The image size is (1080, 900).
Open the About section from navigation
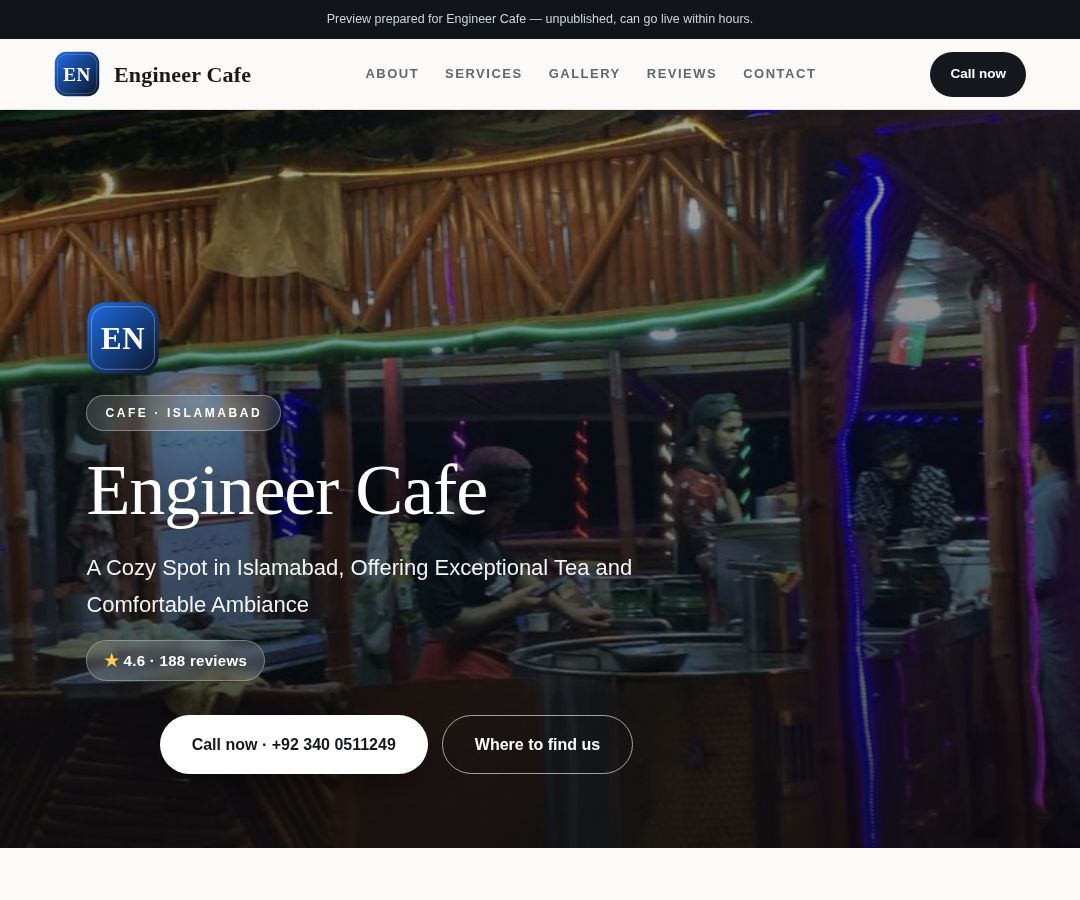(392, 74)
